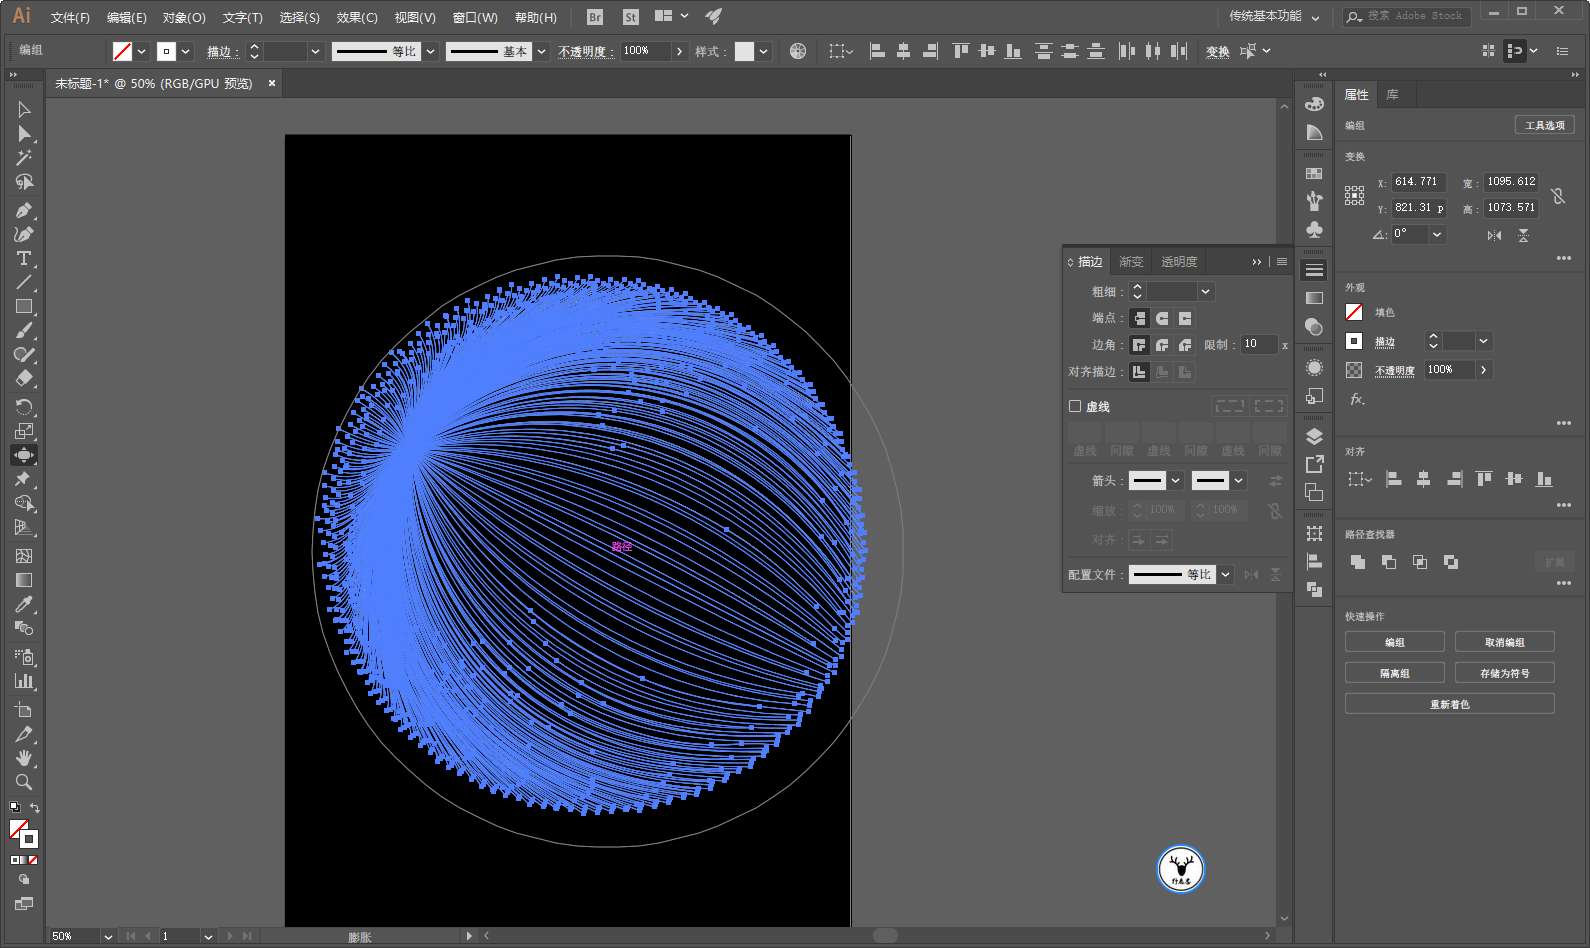Image resolution: width=1590 pixels, height=948 pixels.
Task: Open the Bridge (Br) shortcut
Action: pyautogui.click(x=595, y=17)
